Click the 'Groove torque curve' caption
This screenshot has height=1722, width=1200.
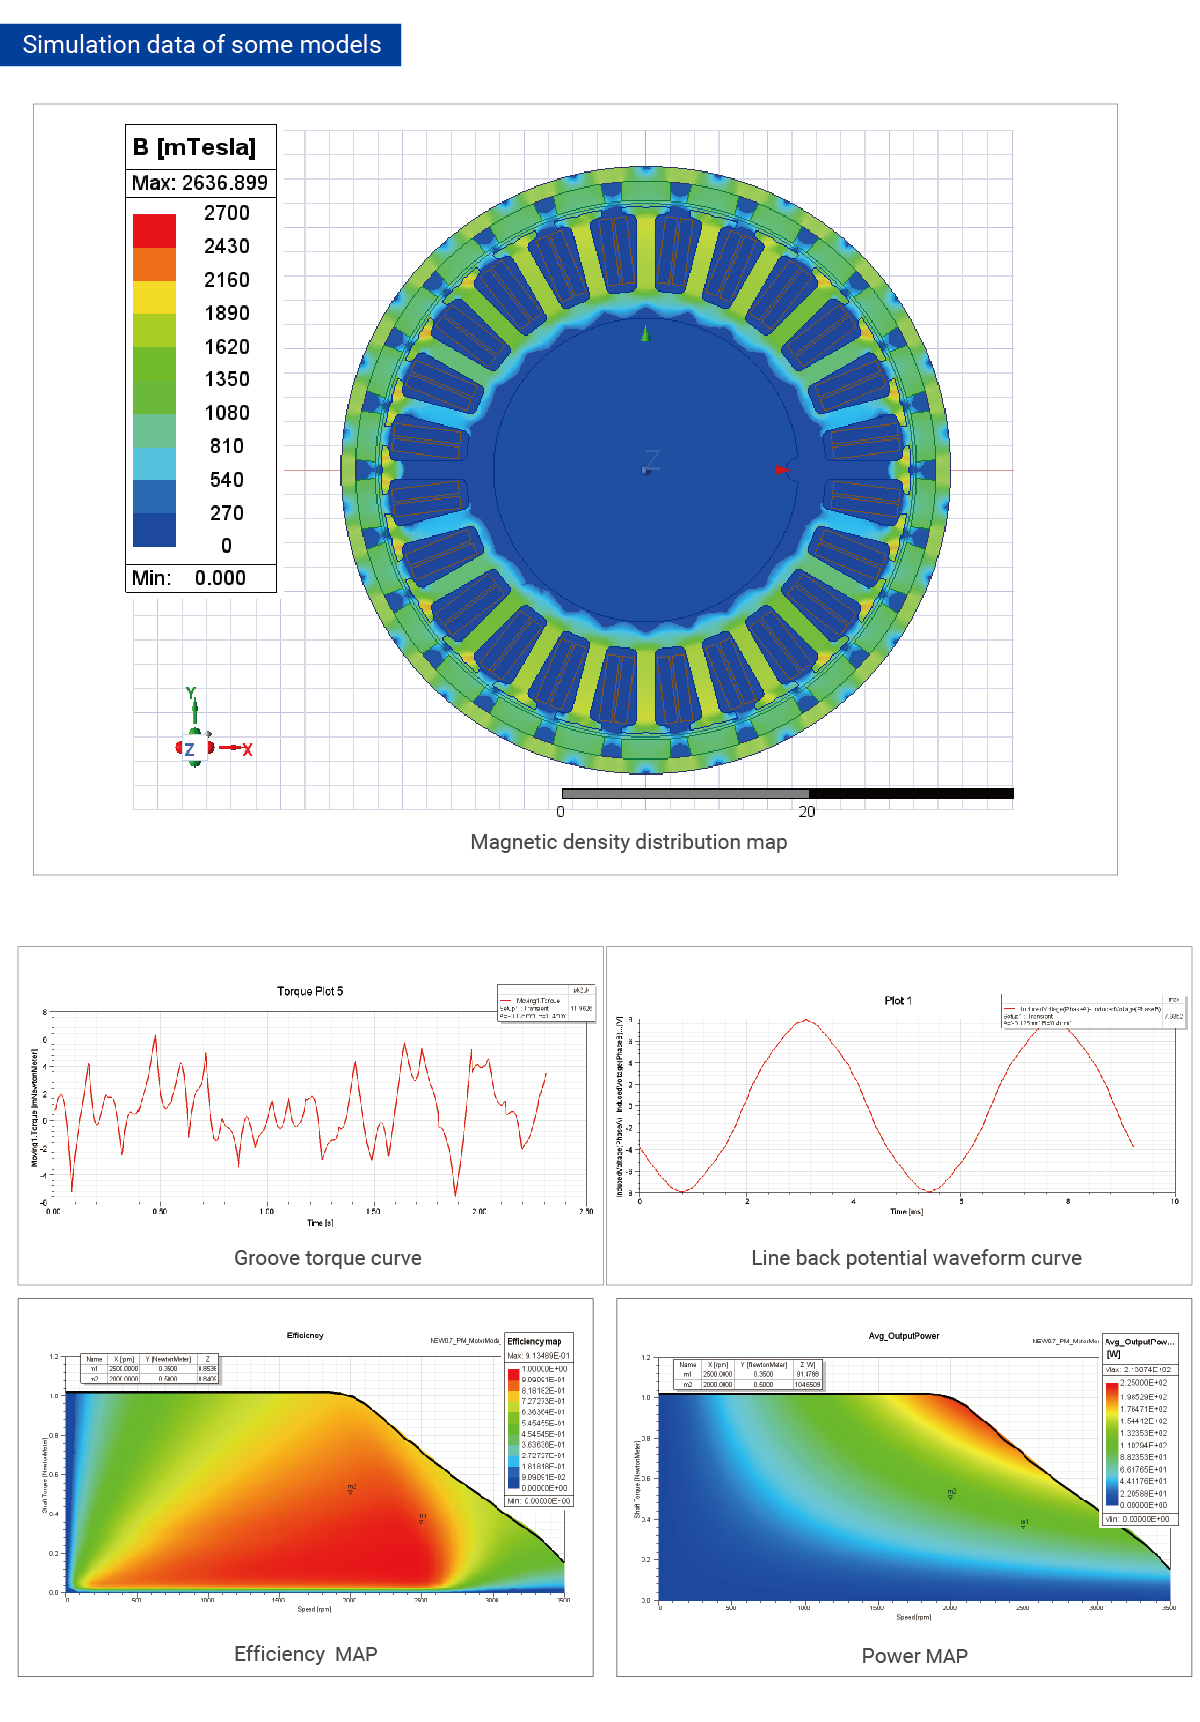[327, 1258]
